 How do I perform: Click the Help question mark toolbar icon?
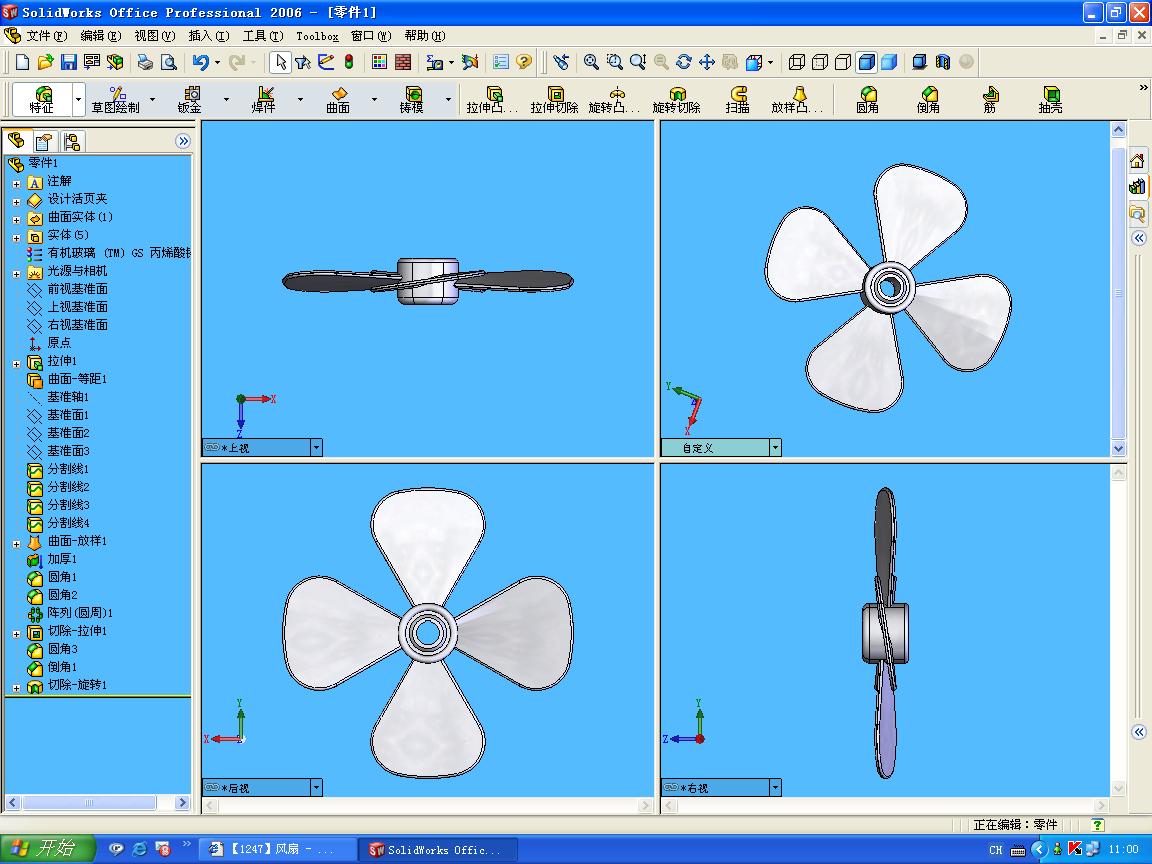pyautogui.click(x=524, y=62)
